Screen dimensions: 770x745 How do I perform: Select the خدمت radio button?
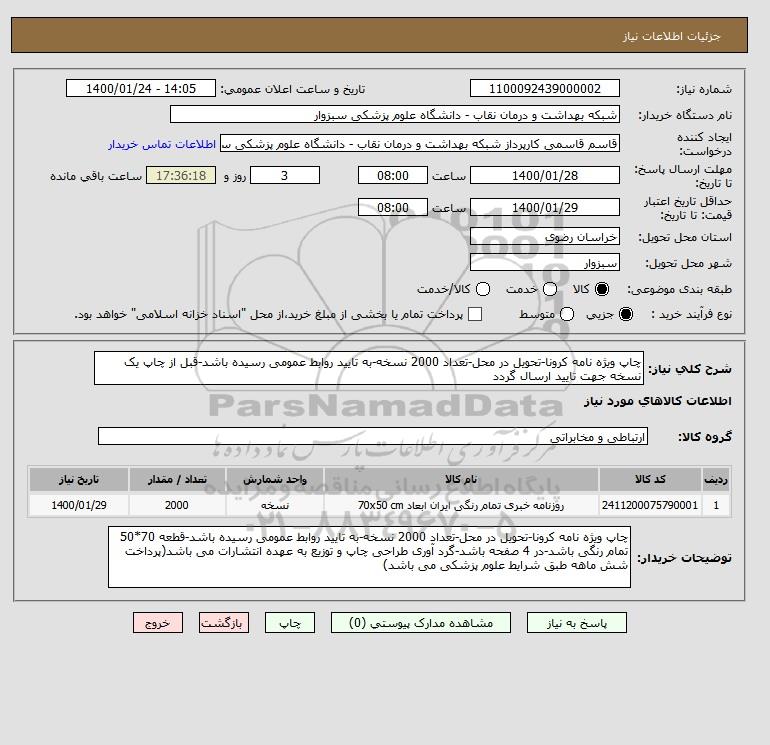[x=550, y=289]
